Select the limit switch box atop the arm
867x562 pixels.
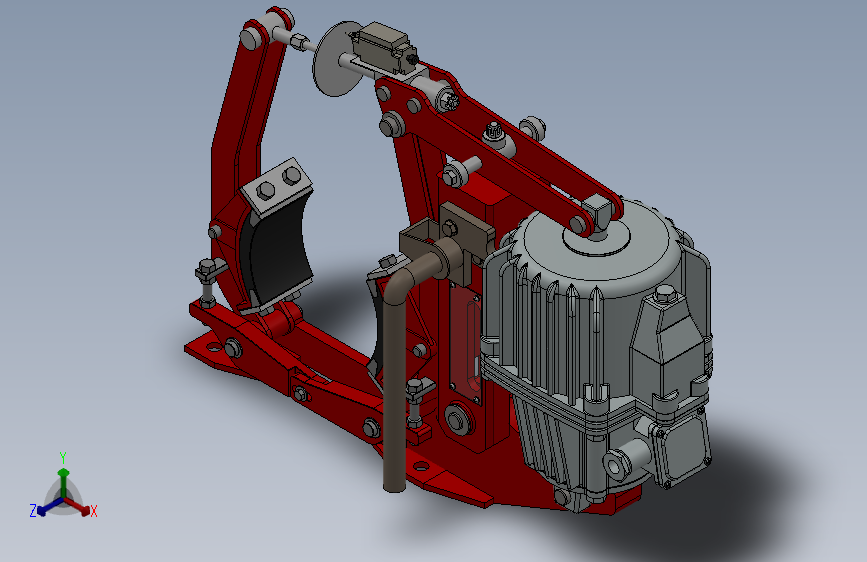(x=383, y=47)
